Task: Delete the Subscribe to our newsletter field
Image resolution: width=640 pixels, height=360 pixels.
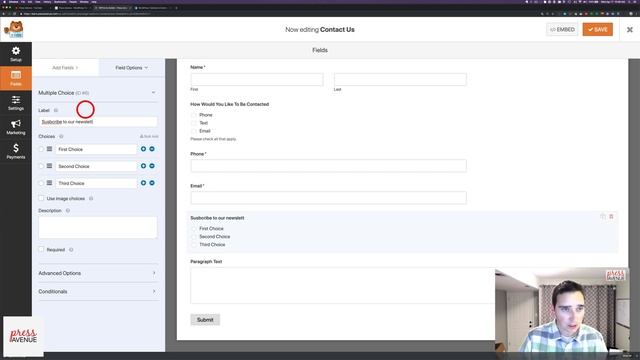Action: (611, 216)
